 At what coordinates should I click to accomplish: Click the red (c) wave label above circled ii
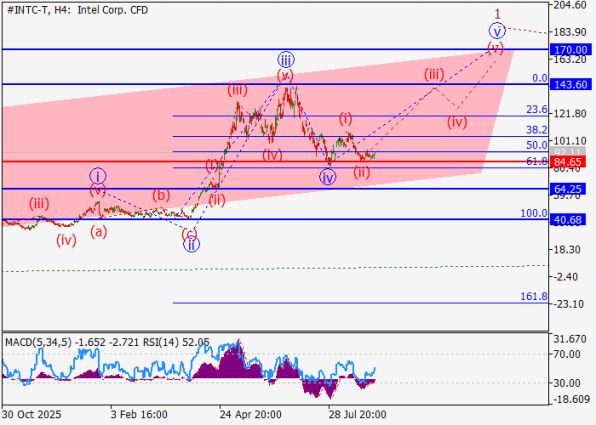189,234
